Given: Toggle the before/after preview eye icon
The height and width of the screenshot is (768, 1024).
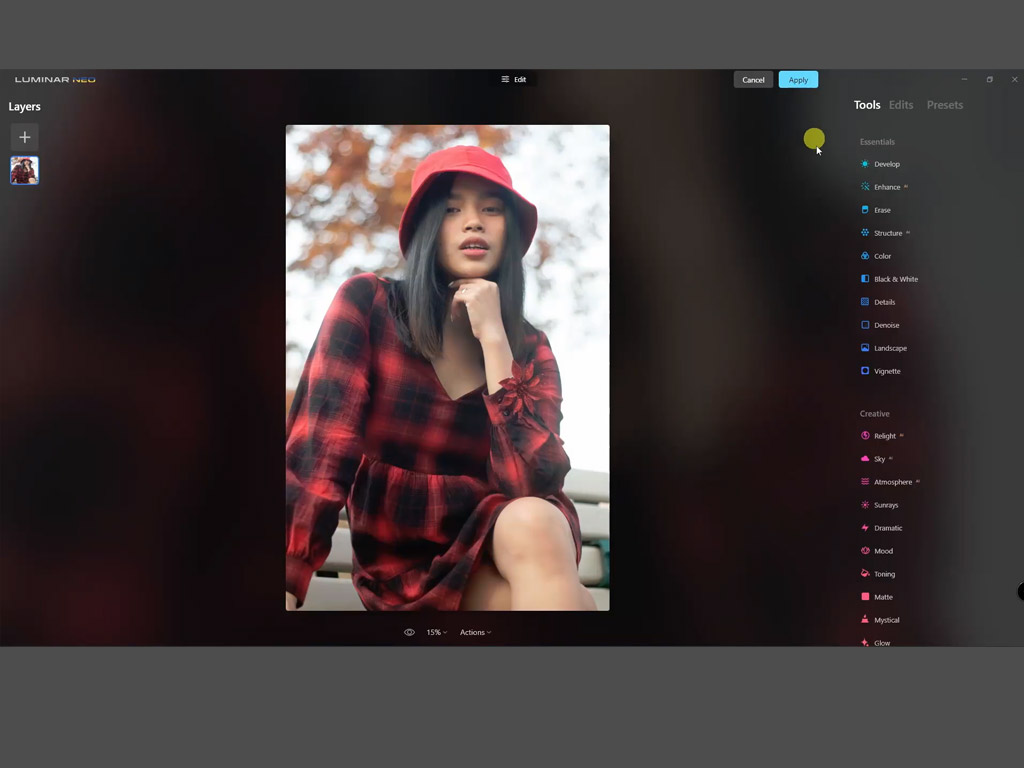Looking at the screenshot, I should (409, 632).
